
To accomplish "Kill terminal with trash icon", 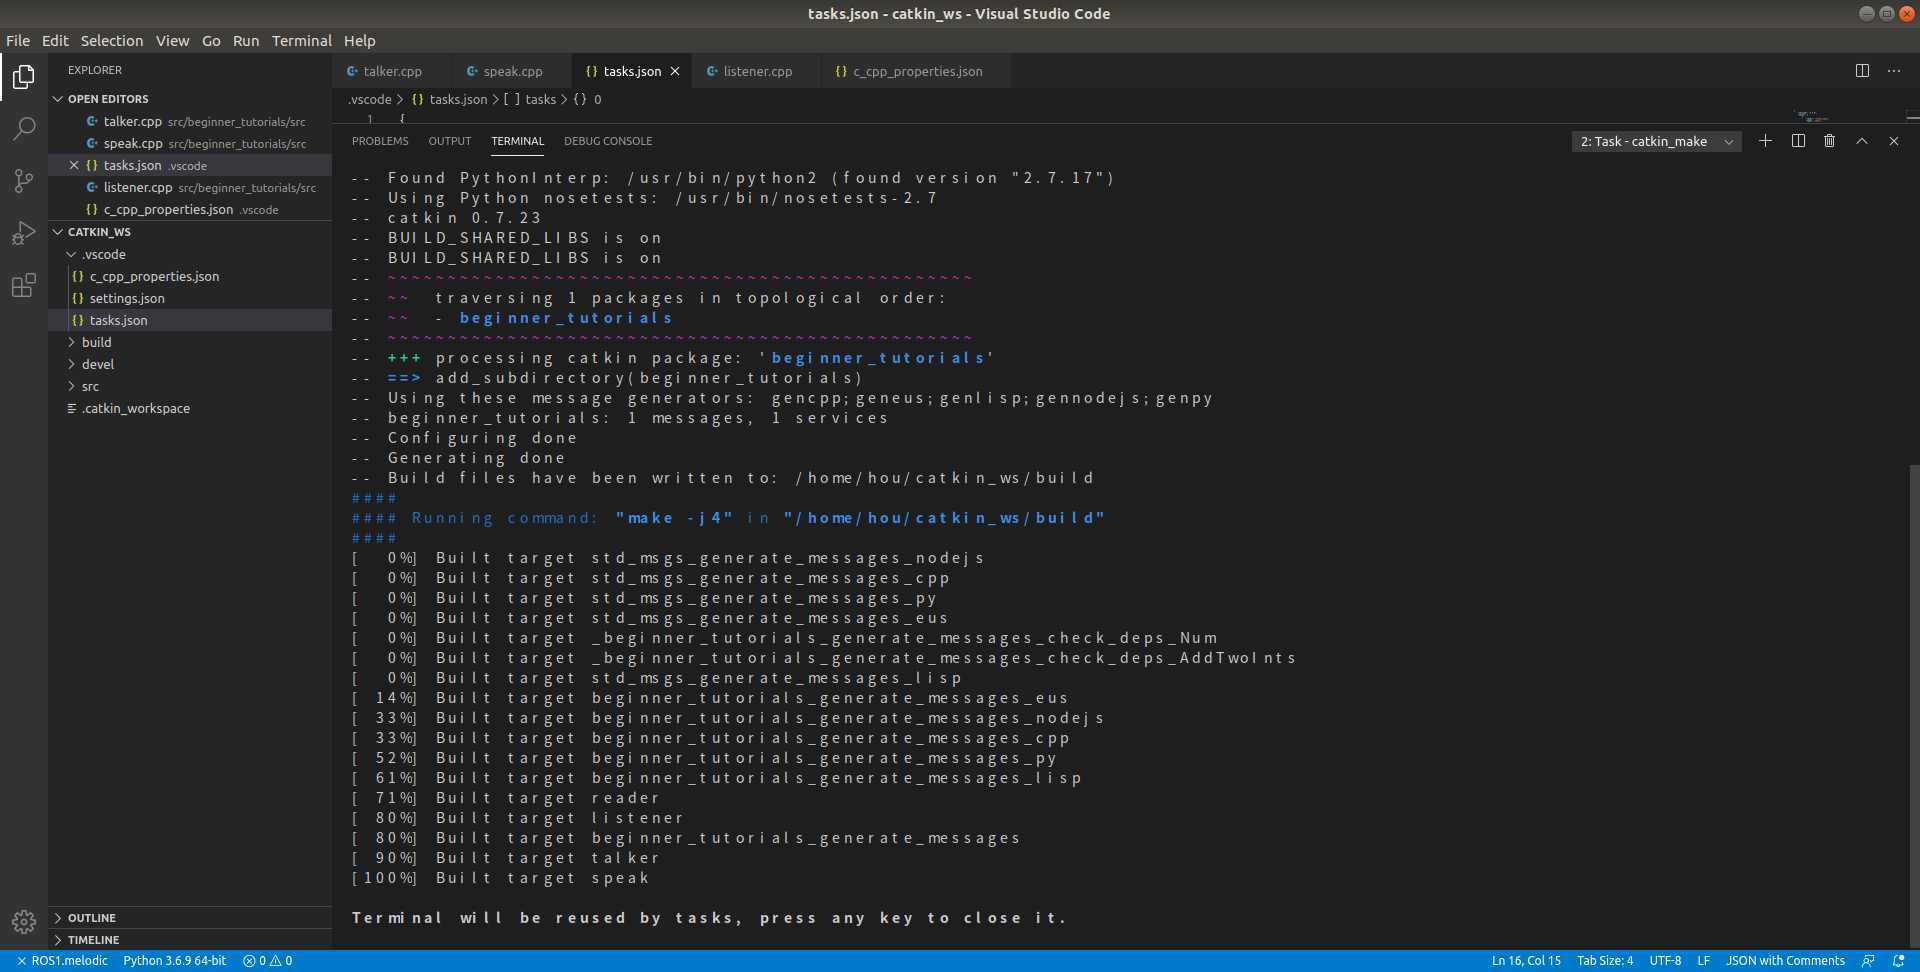I will pyautogui.click(x=1830, y=141).
